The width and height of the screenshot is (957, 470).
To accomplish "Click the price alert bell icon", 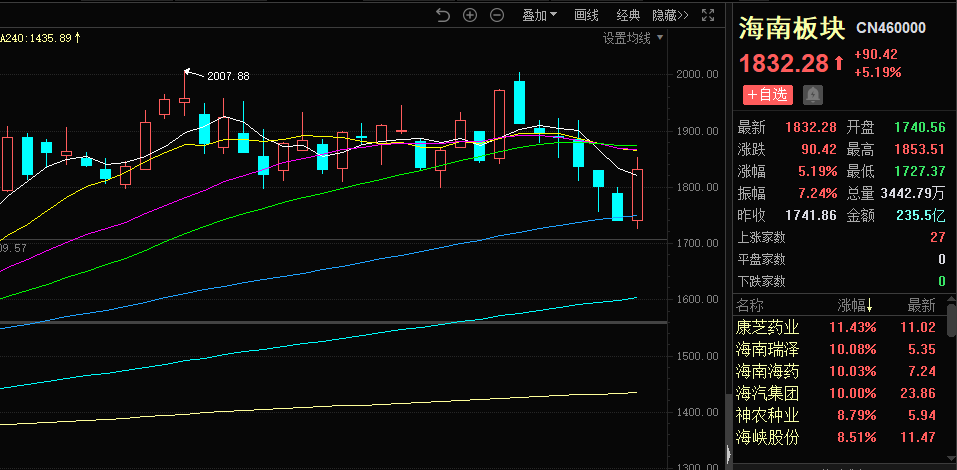I will (x=812, y=95).
